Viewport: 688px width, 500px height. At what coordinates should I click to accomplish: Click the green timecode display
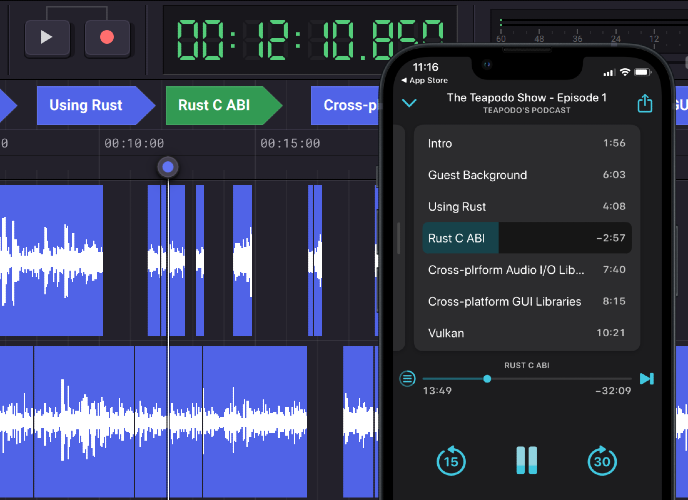click(309, 40)
